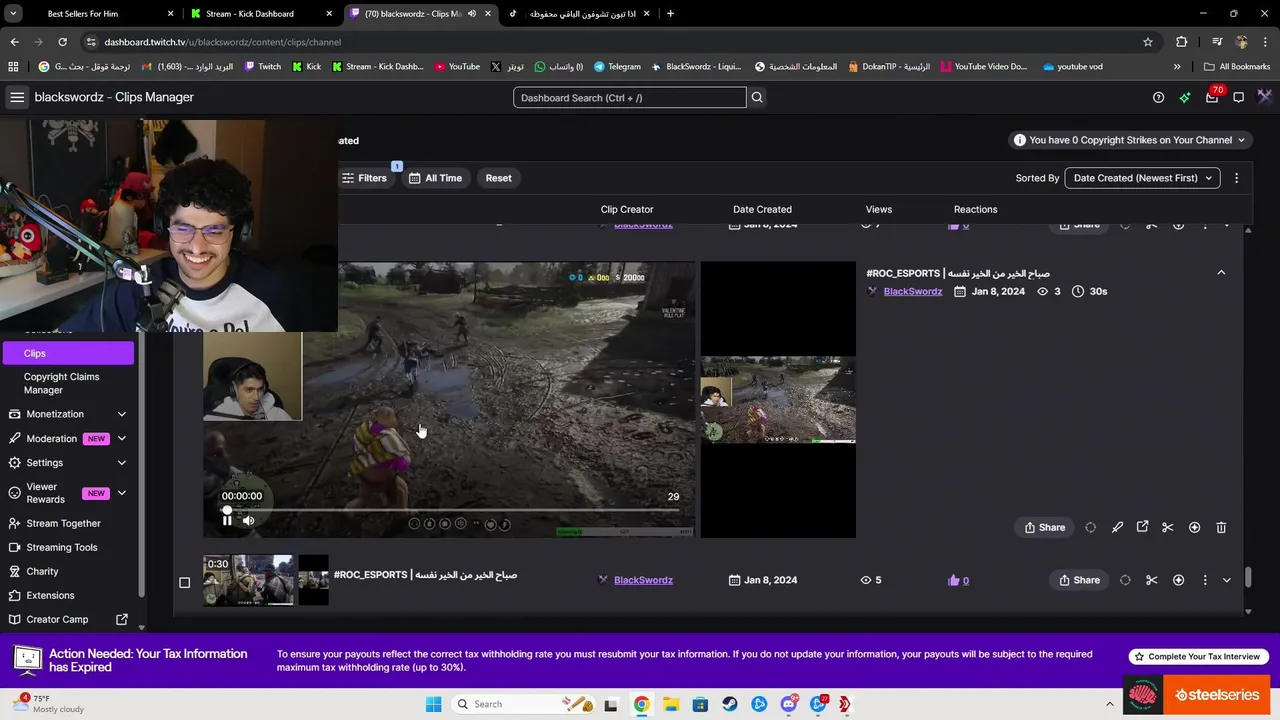Tick the checkbox on the 5-views clip row

[184, 582]
